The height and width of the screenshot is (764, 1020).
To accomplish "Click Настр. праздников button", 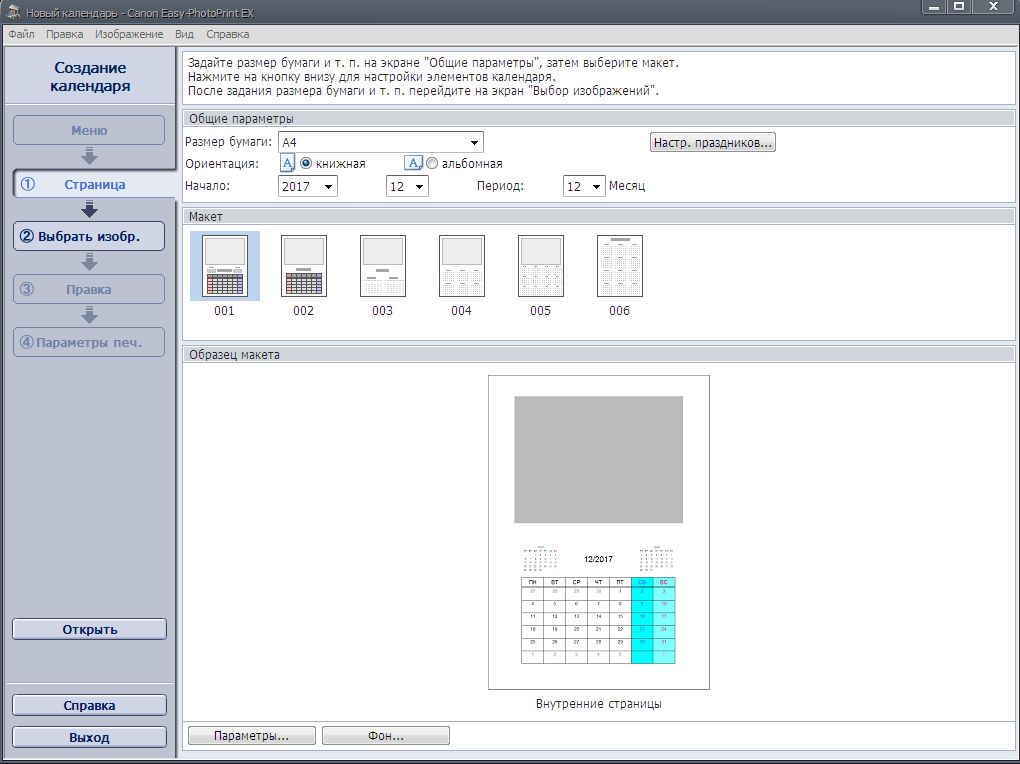I will click(x=713, y=143).
